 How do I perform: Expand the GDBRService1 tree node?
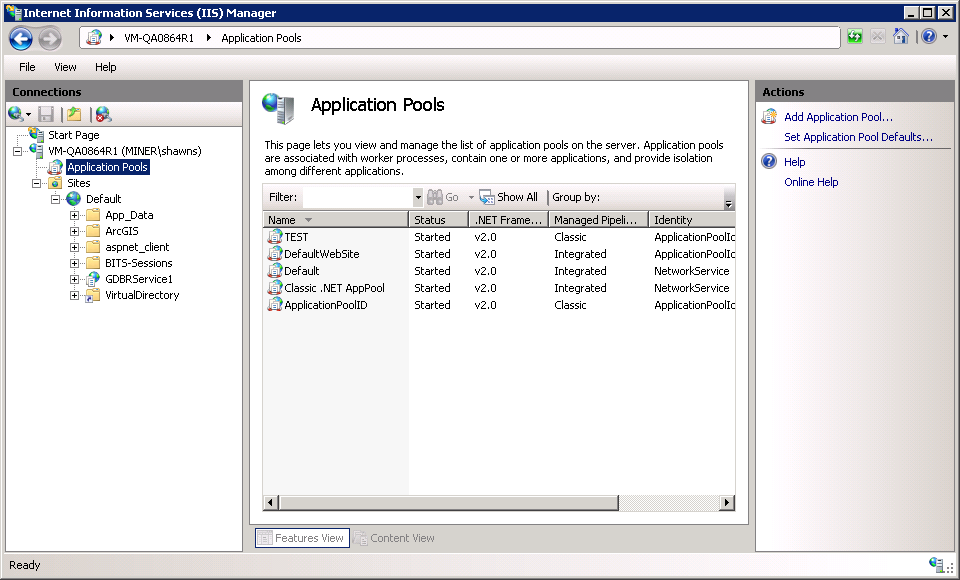coord(75,279)
